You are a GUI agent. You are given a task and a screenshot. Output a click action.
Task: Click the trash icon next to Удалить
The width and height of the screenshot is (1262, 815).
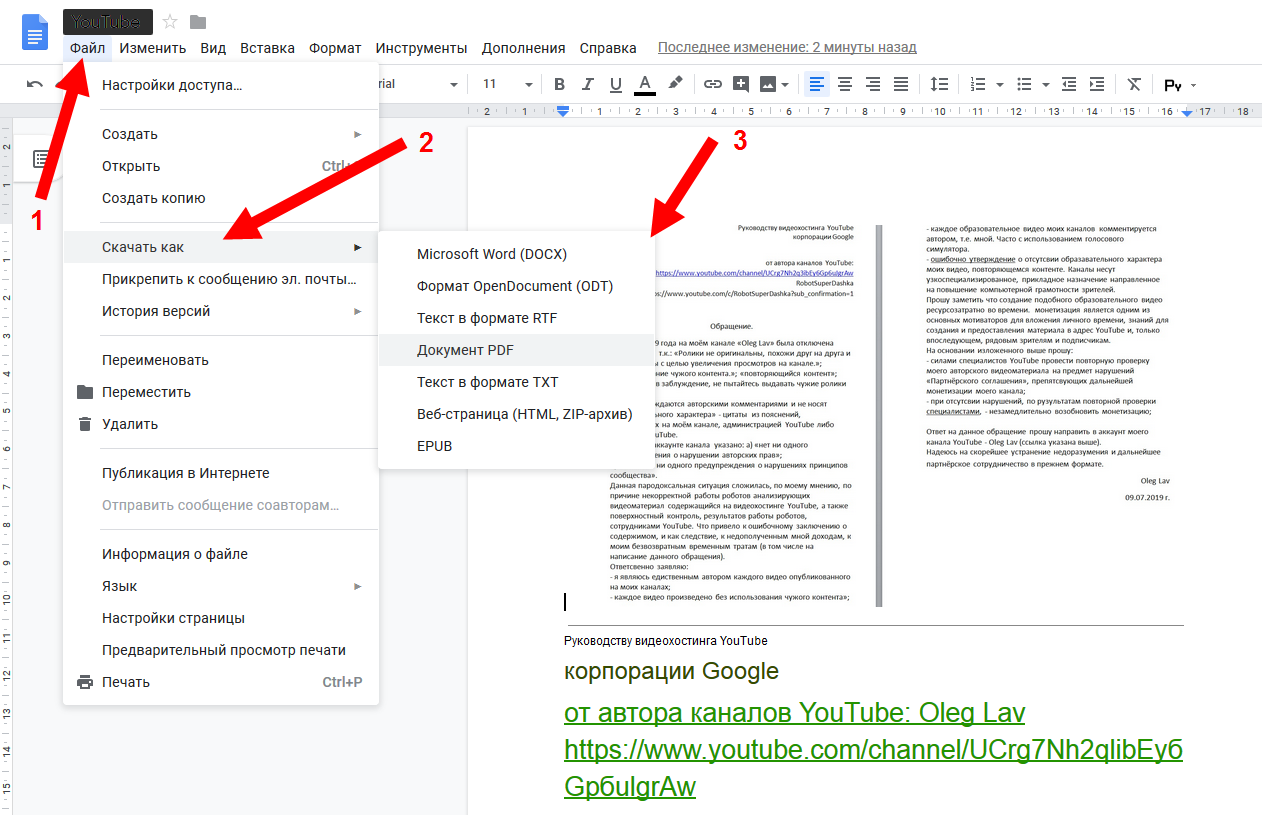point(85,424)
